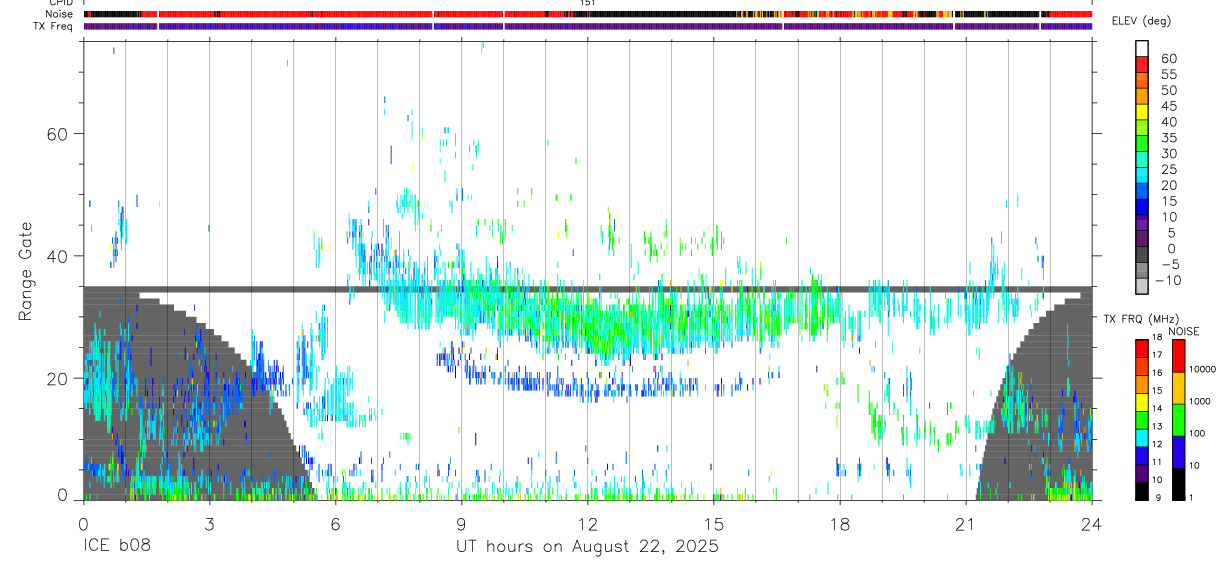Screen dimensions: 1228x567
Task: Click the '151' CPID value above the plot
Action: point(588,3)
